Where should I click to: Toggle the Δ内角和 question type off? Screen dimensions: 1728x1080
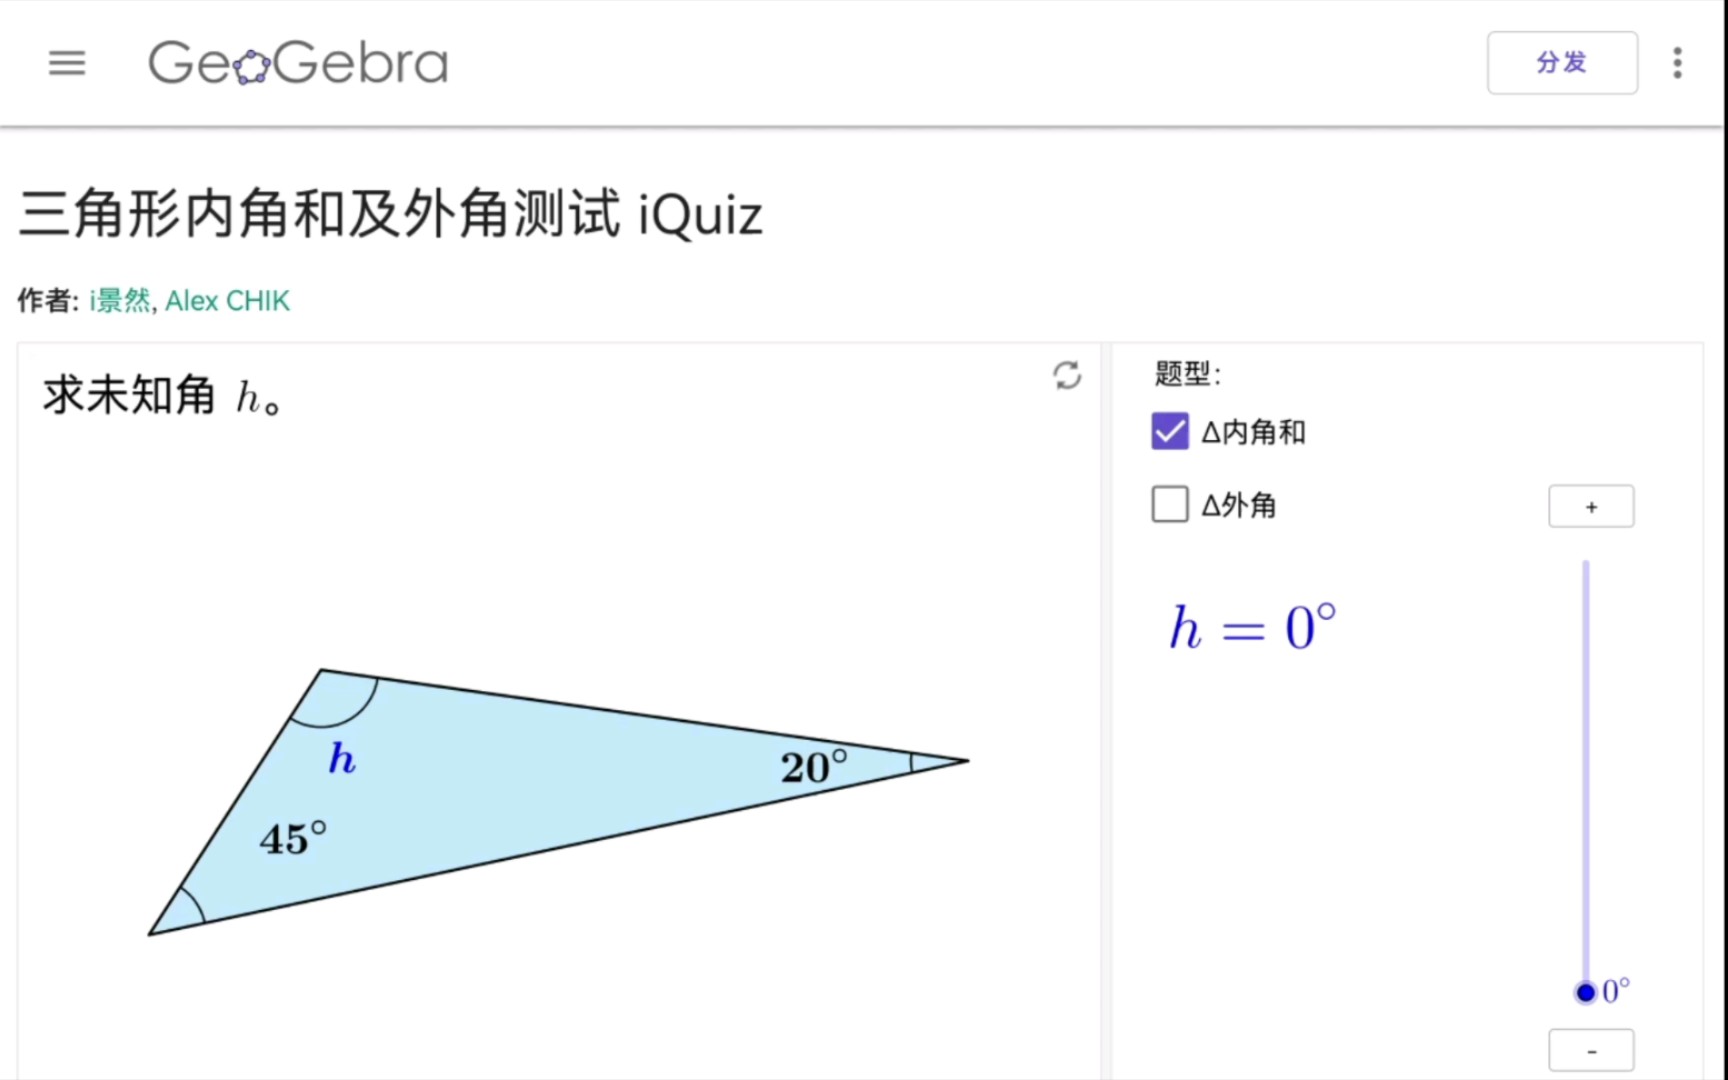tap(1168, 430)
